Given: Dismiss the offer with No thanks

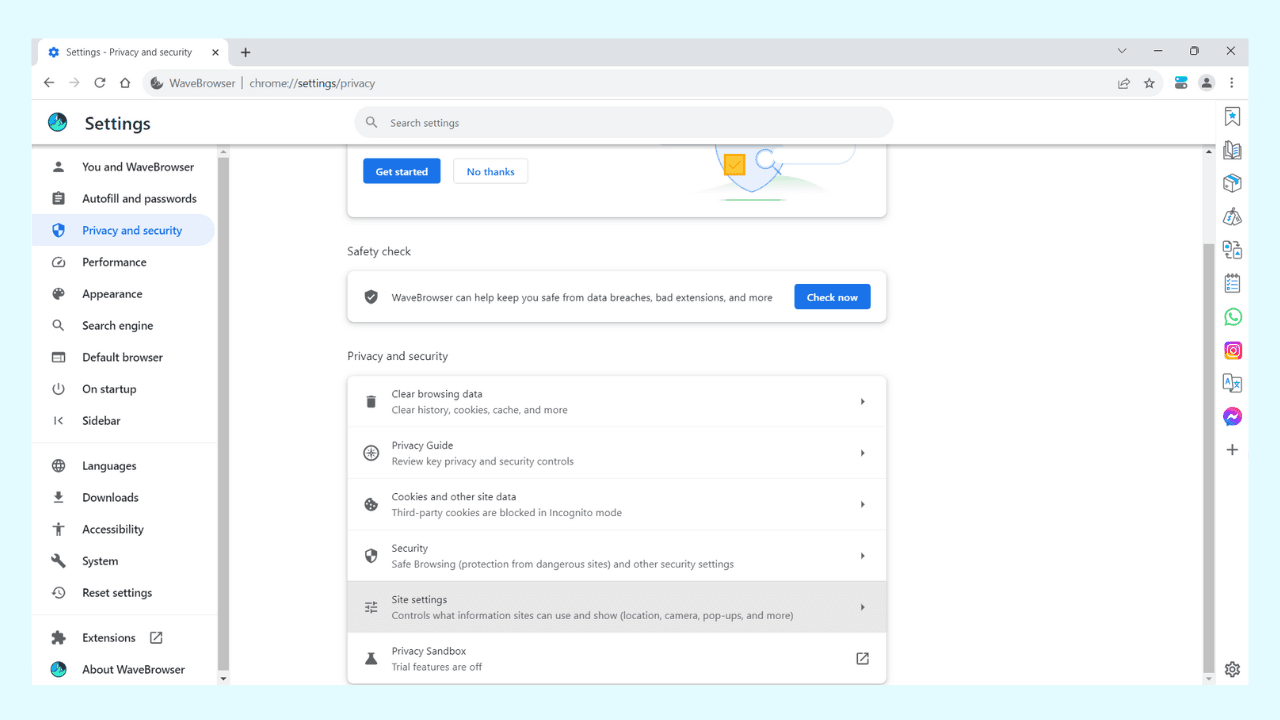Looking at the screenshot, I should pos(490,170).
